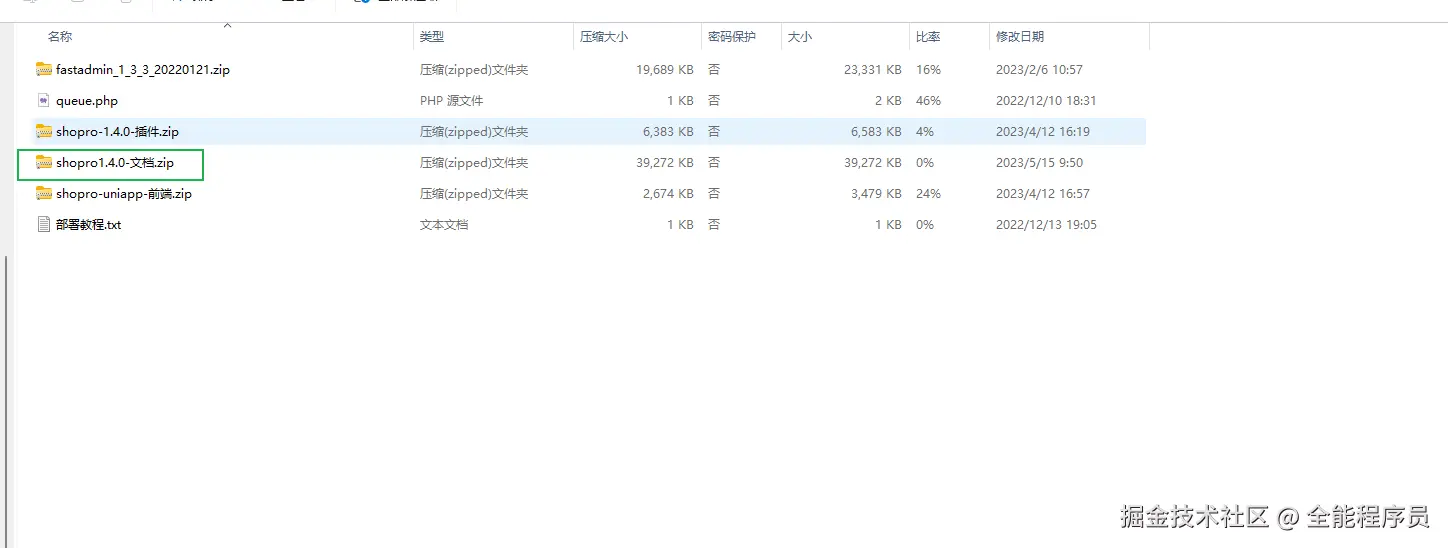This screenshot has width=1448, height=548.
Task: Click the shopro-1.4.0-插件.zip archive icon
Action: [44, 132]
